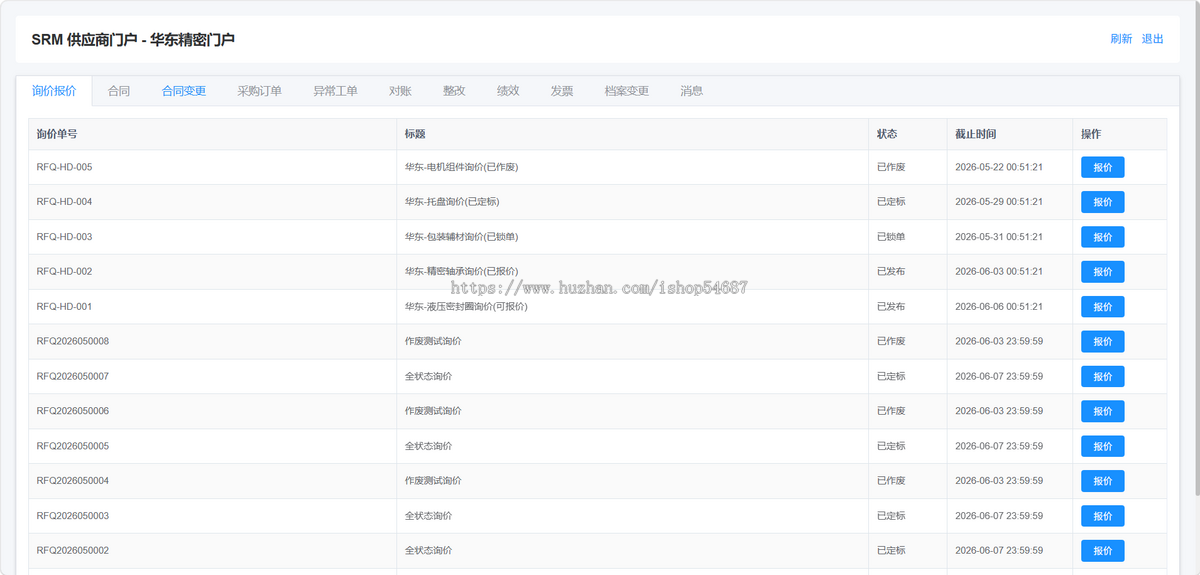Open the 整改 tab
Screen dimensions: 1200x575
tap(454, 91)
